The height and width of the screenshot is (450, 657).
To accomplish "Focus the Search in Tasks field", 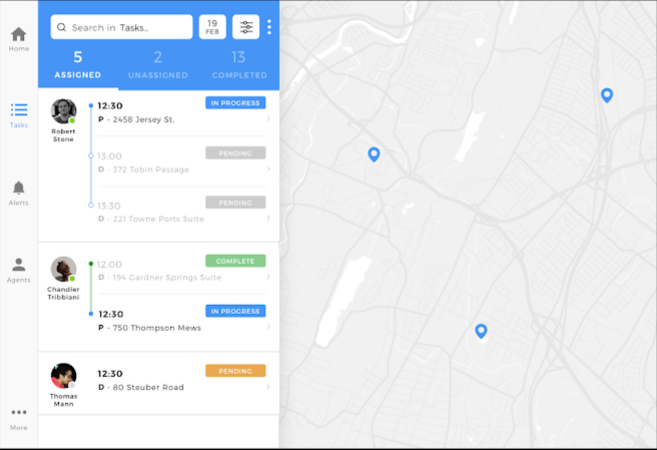I will 122,27.
